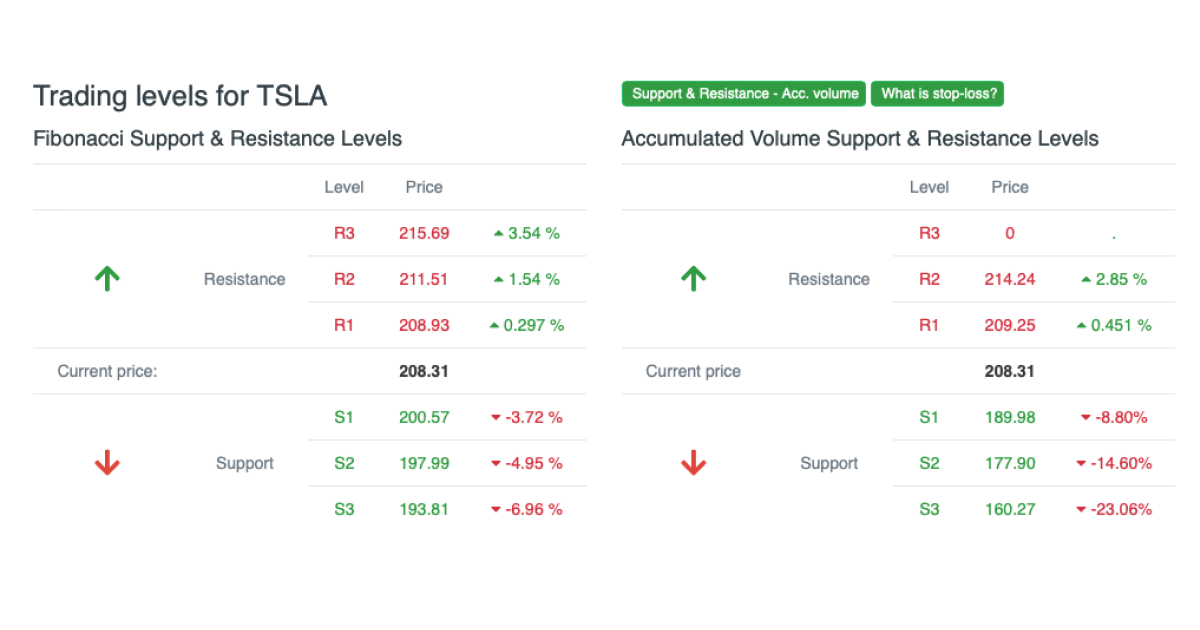The image size is (1200, 630).
Task: Click Fibonacci R1 price 208.93
Action: pyautogui.click(x=424, y=325)
